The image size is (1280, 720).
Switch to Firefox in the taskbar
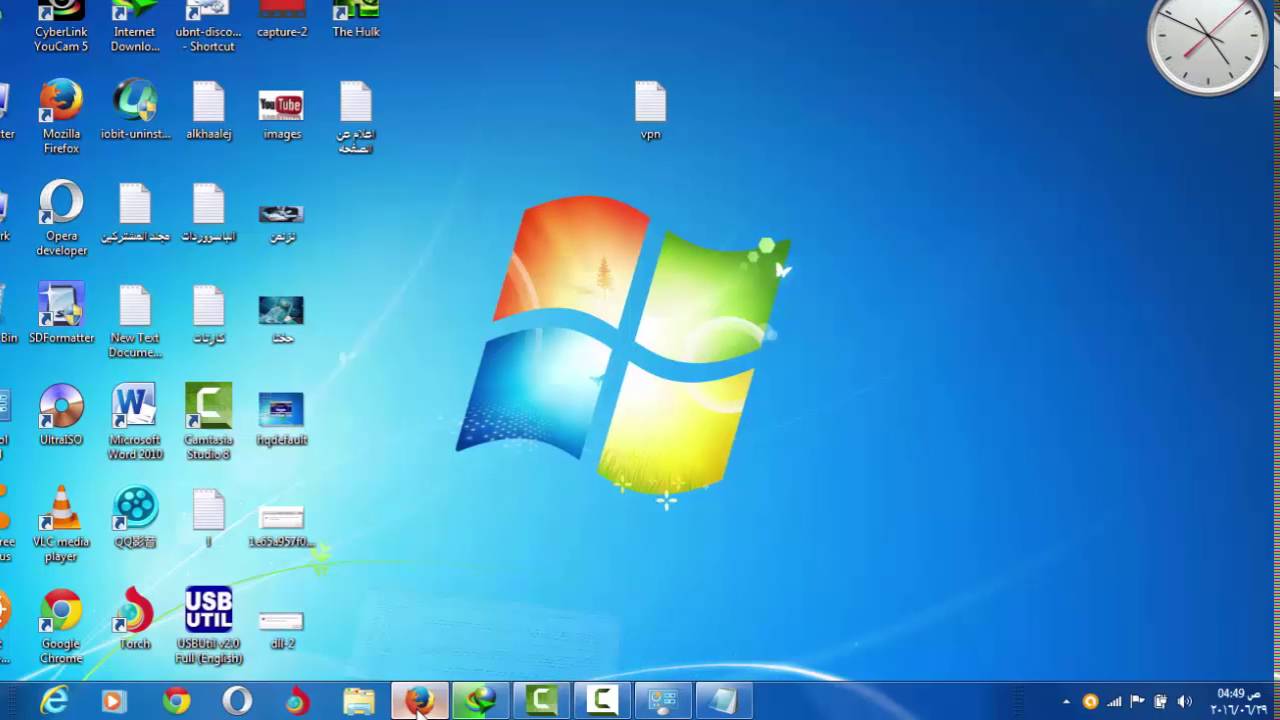(419, 701)
